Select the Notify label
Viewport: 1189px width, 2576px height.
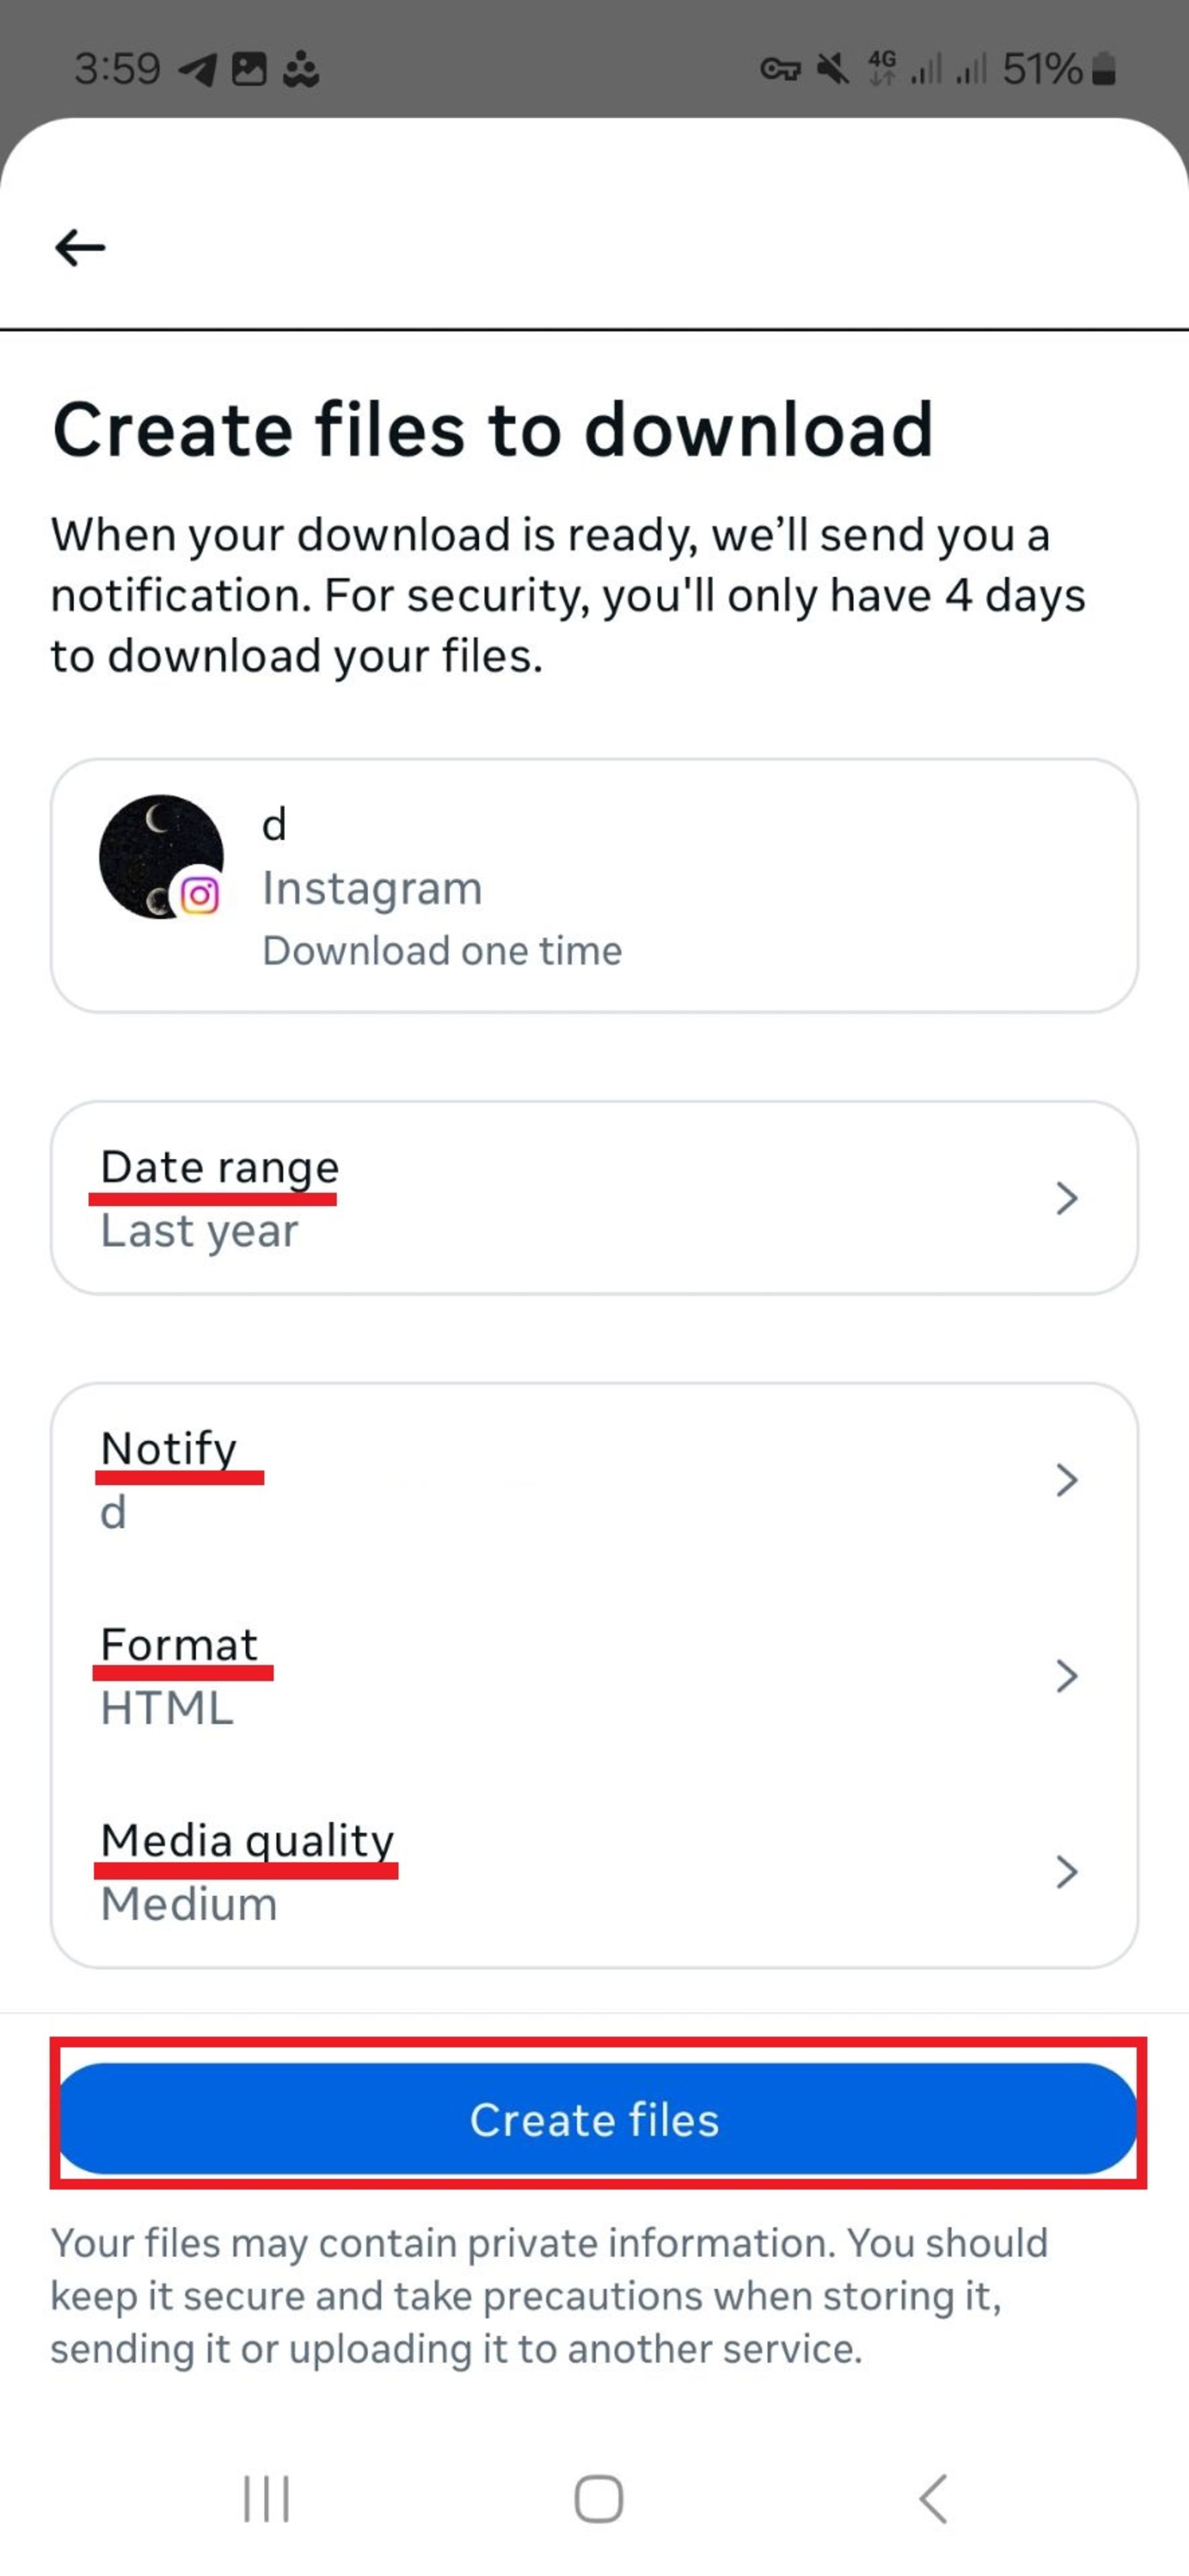(x=169, y=1448)
